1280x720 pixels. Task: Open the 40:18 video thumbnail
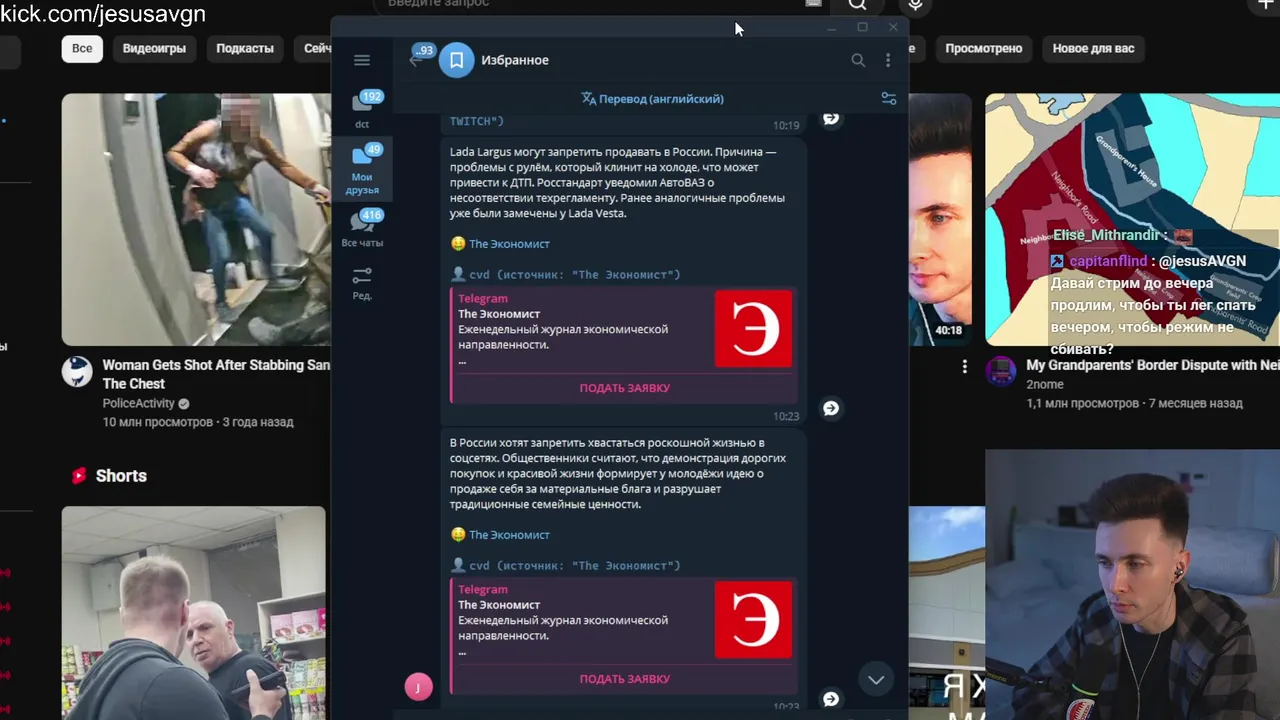pos(940,219)
